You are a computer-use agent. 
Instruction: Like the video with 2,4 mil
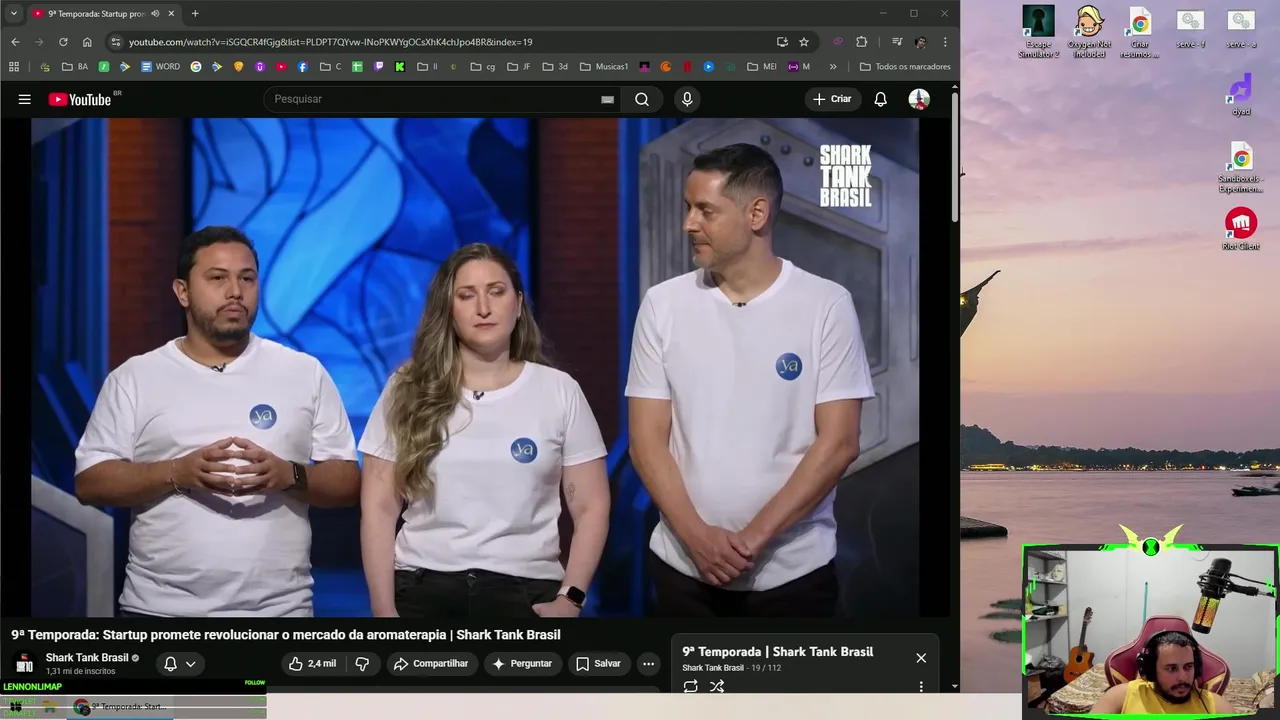click(x=311, y=663)
